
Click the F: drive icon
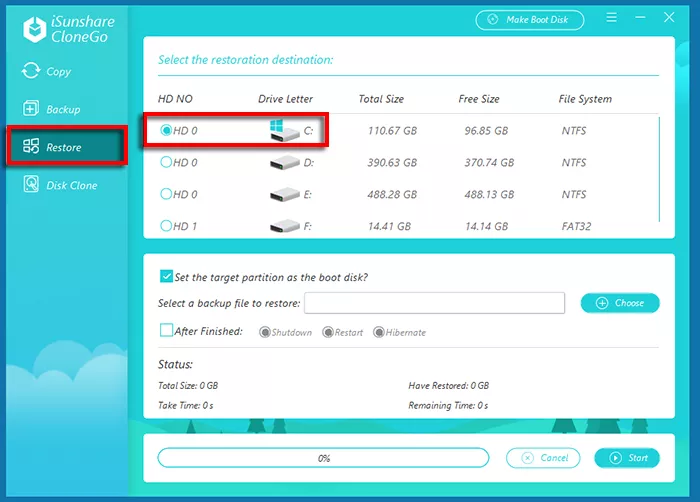[284, 226]
